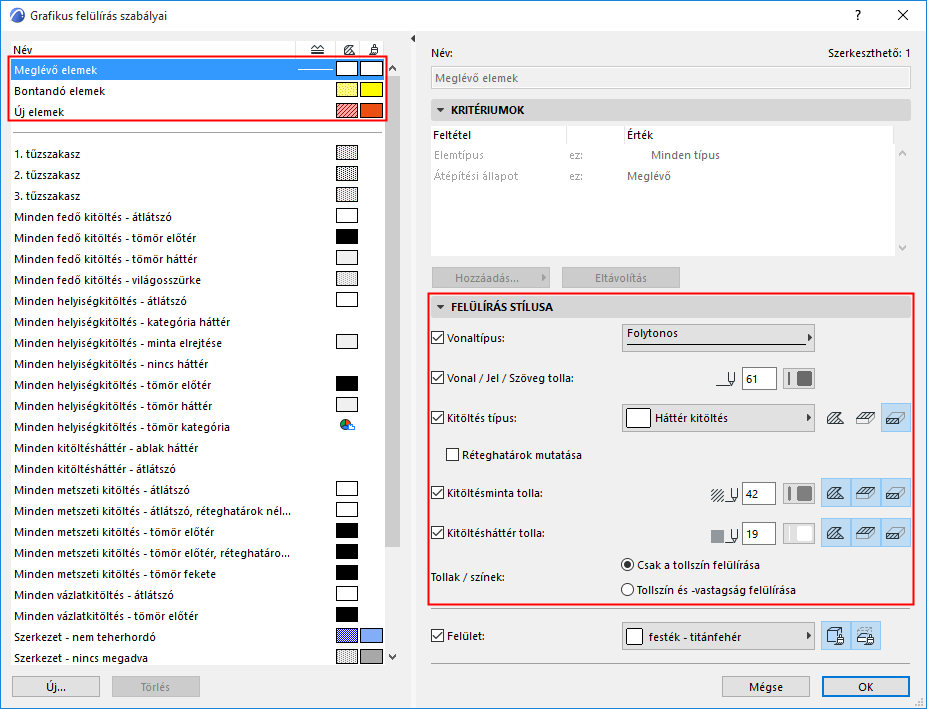Select the Új elemek rule
927x709 pixels.
tap(197, 111)
